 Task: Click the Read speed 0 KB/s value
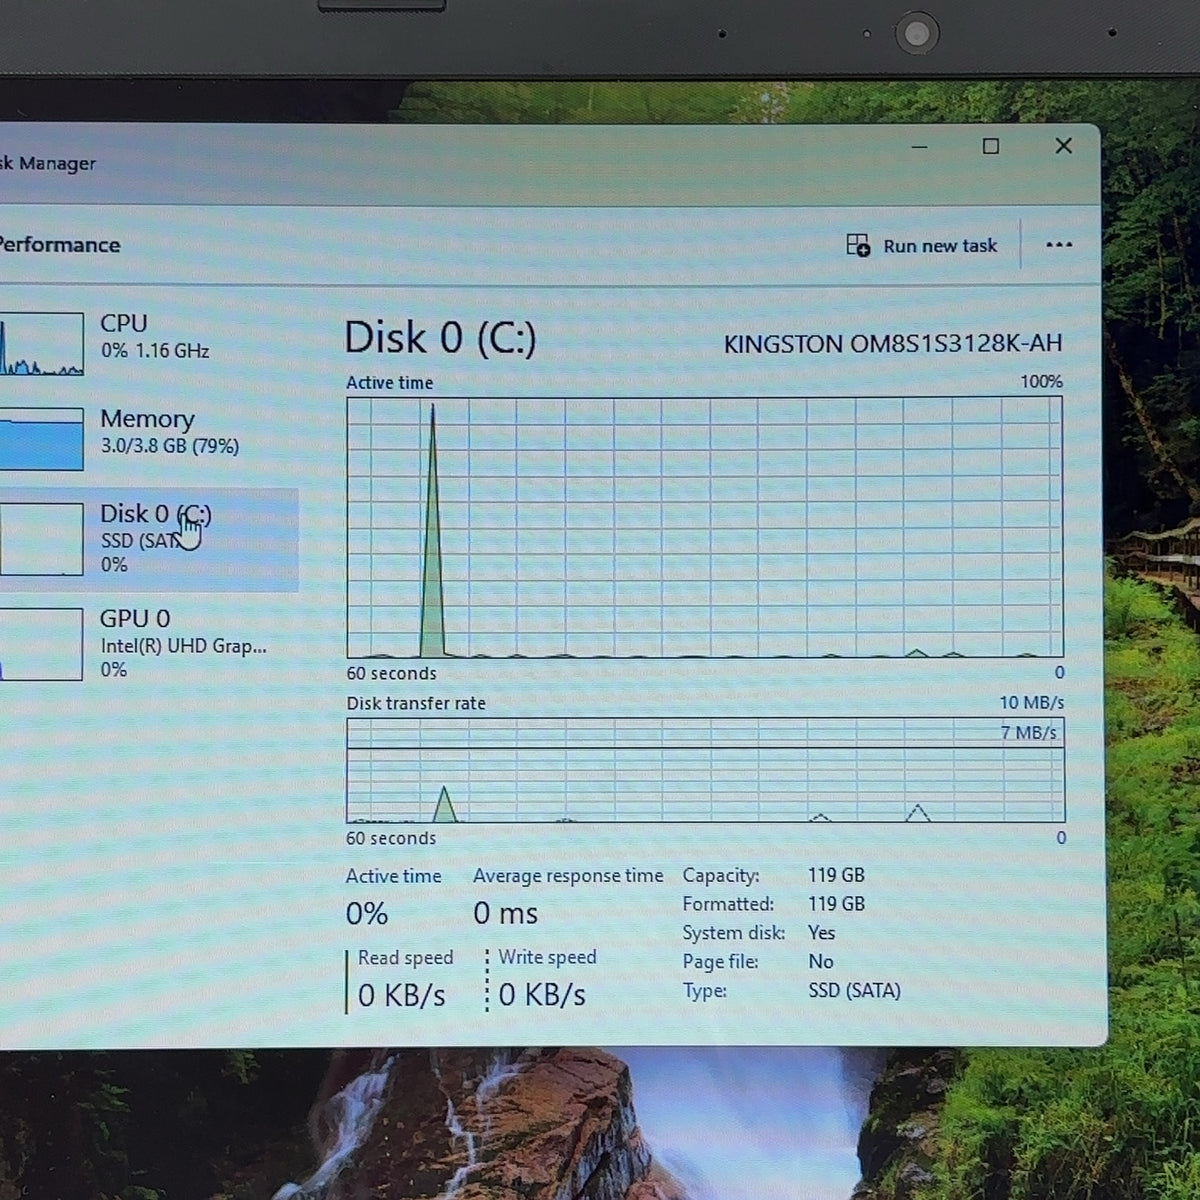coord(402,996)
